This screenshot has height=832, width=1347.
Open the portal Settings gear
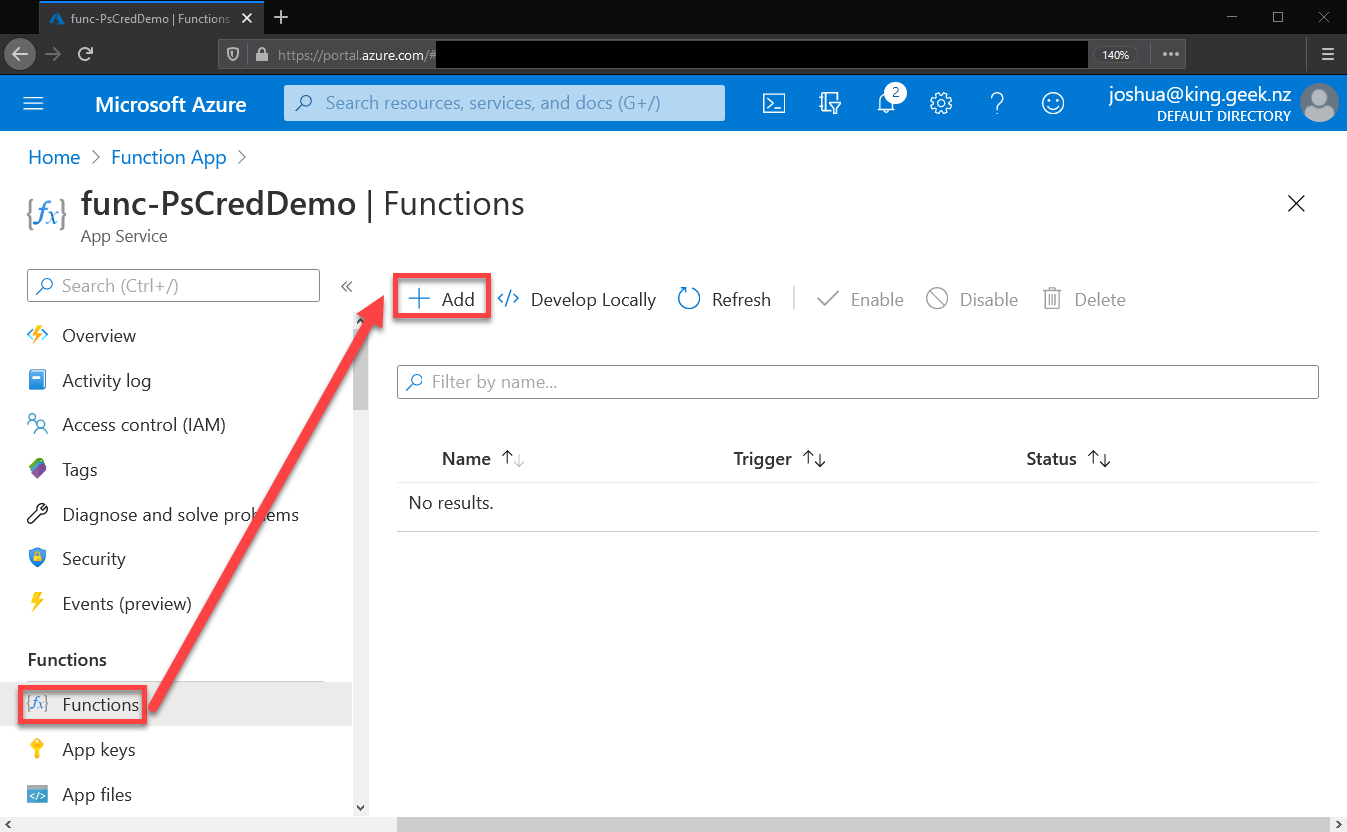click(x=941, y=103)
